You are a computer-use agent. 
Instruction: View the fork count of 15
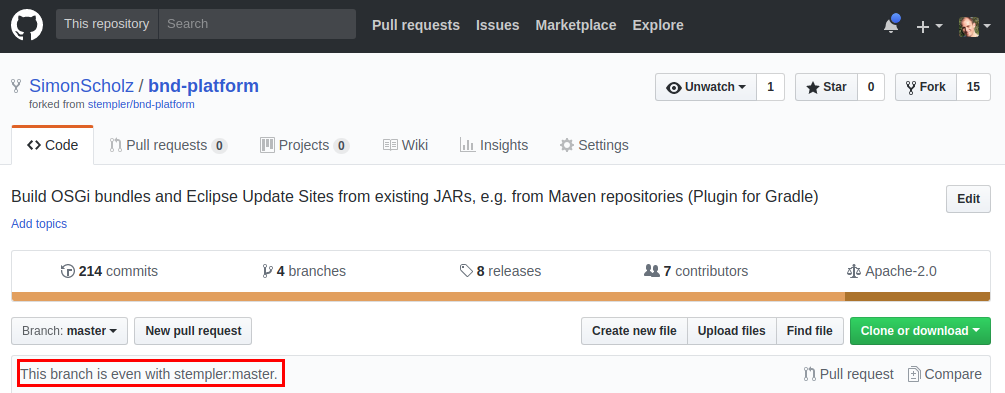click(973, 87)
